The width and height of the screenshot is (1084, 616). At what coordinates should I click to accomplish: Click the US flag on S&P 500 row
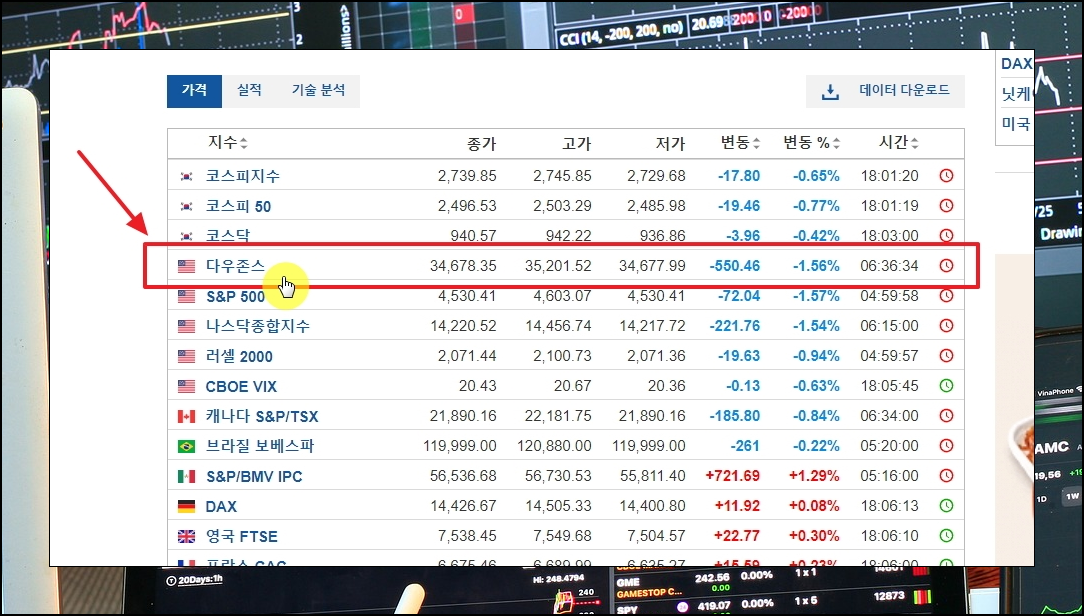[x=186, y=297]
